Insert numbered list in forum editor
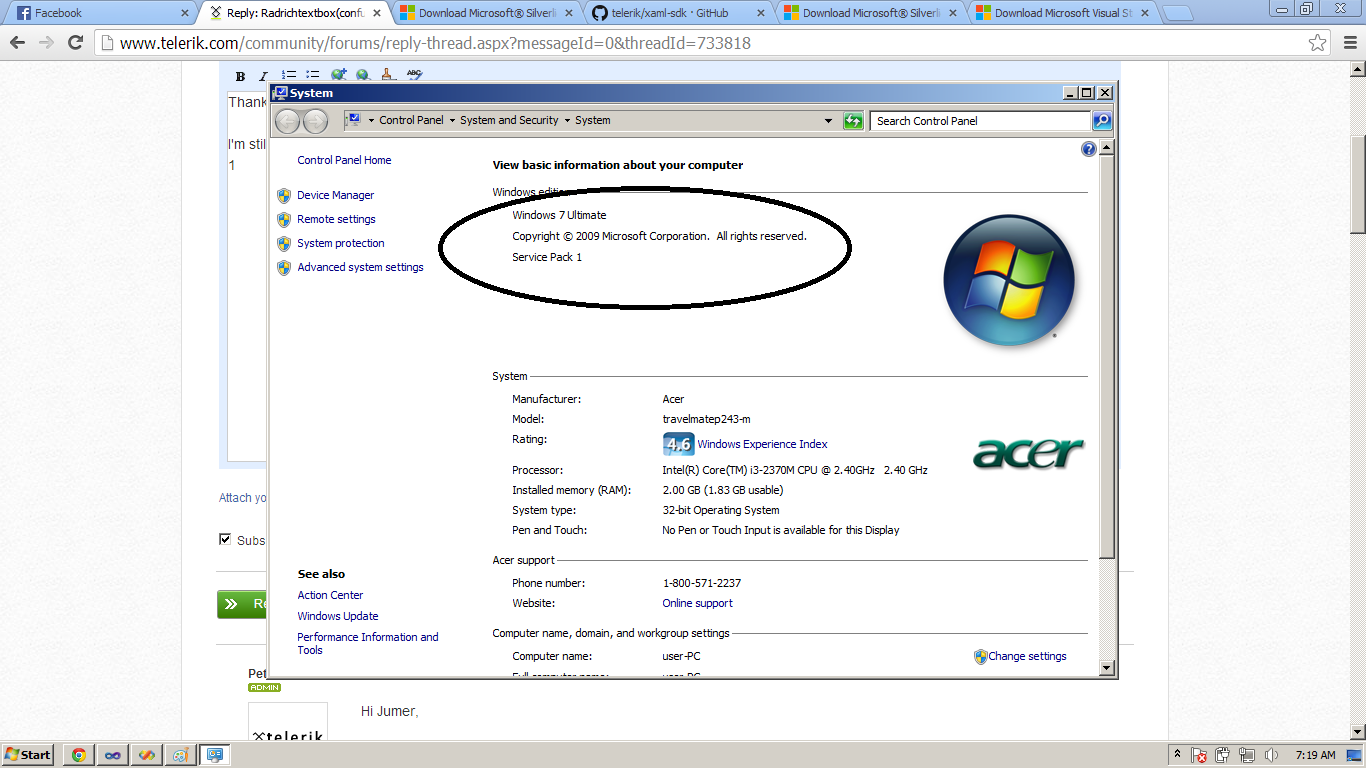Image resolution: width=1366 pixels, height=768 pixels. pos(289,75)
